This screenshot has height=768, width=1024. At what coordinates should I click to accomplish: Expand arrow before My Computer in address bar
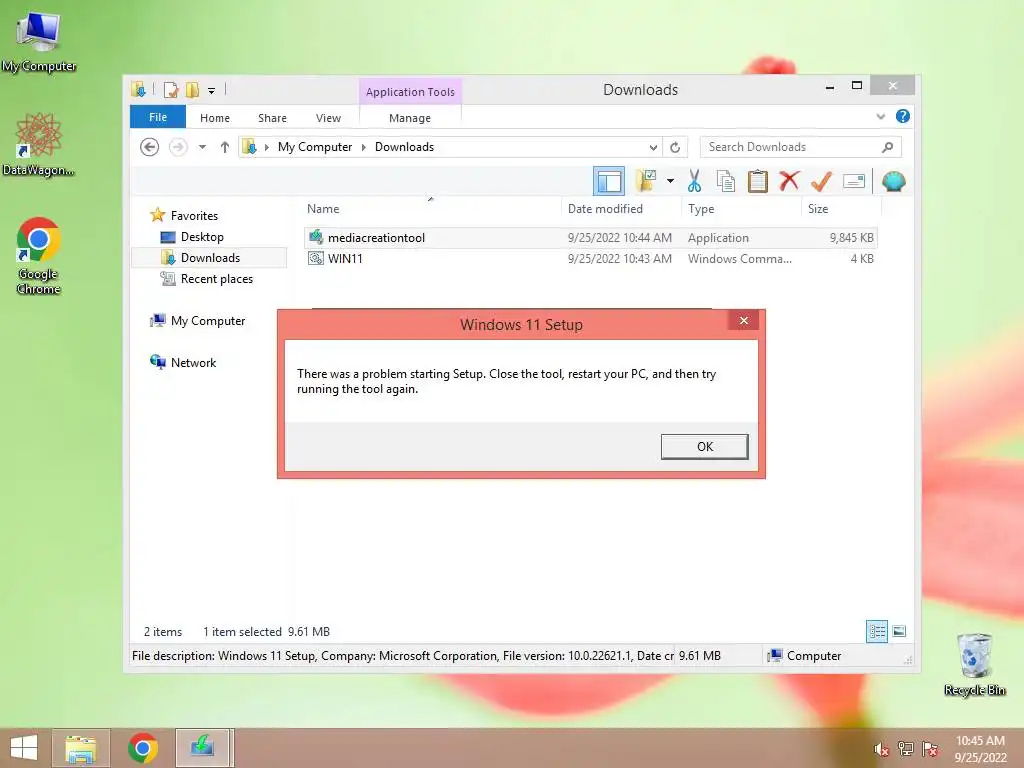pos(266,147)
